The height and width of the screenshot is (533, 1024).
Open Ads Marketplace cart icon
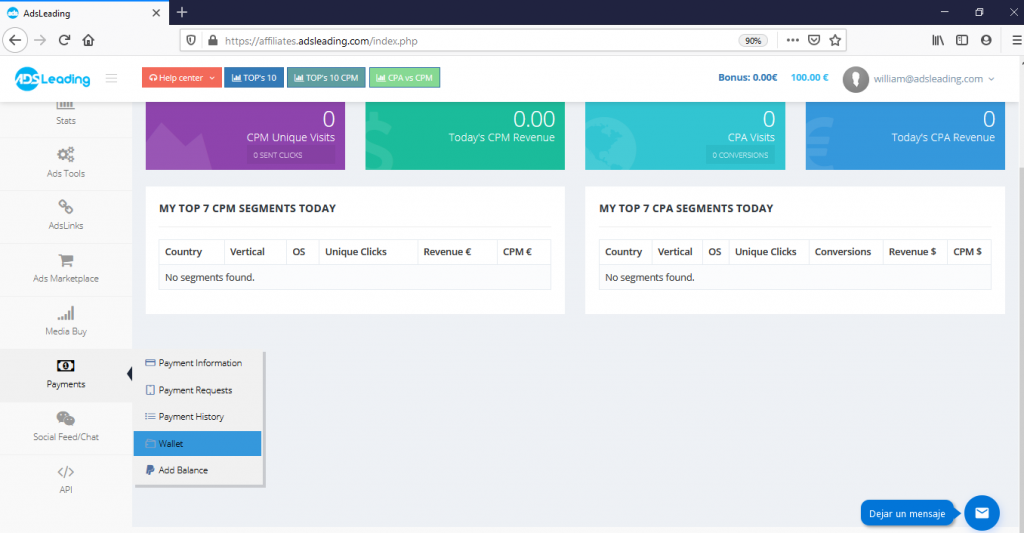tap(65, 261)
